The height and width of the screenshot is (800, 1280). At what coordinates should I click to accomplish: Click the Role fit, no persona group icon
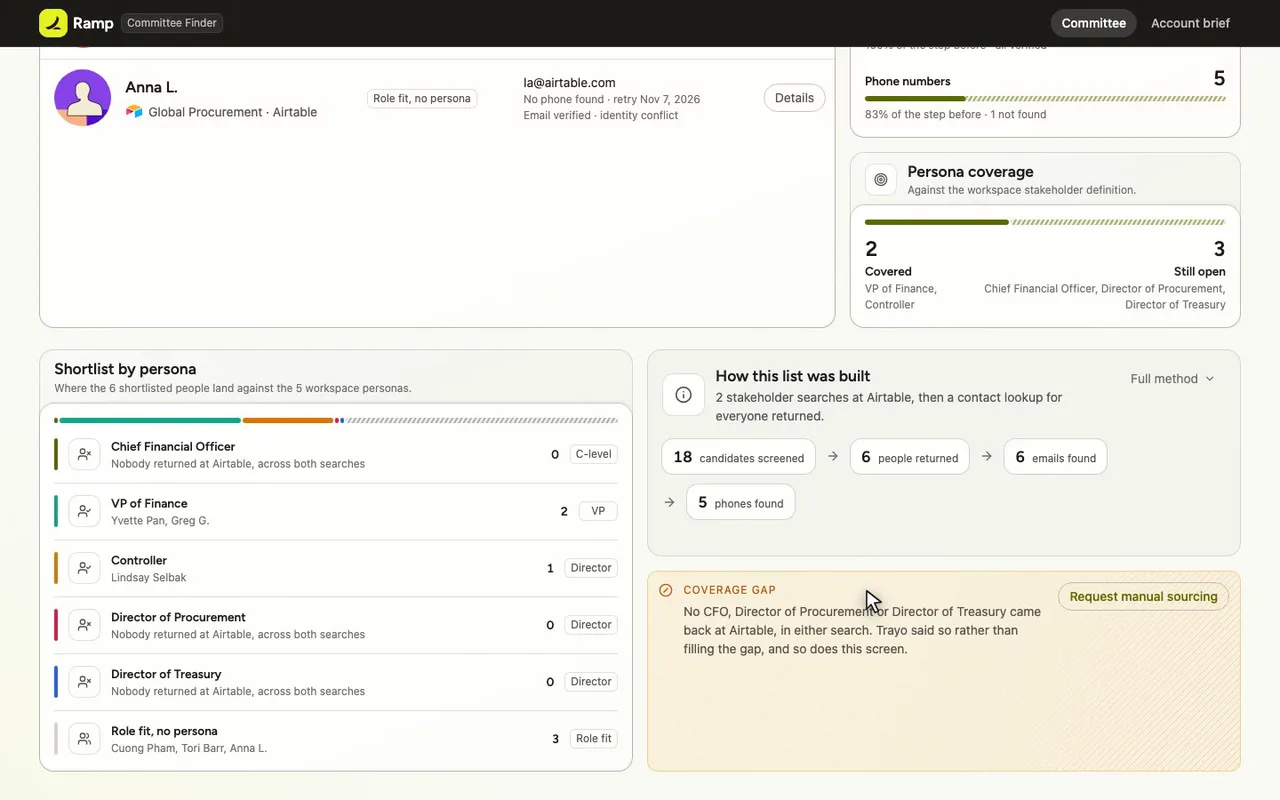pyautogui.click(x=85, y=739)
